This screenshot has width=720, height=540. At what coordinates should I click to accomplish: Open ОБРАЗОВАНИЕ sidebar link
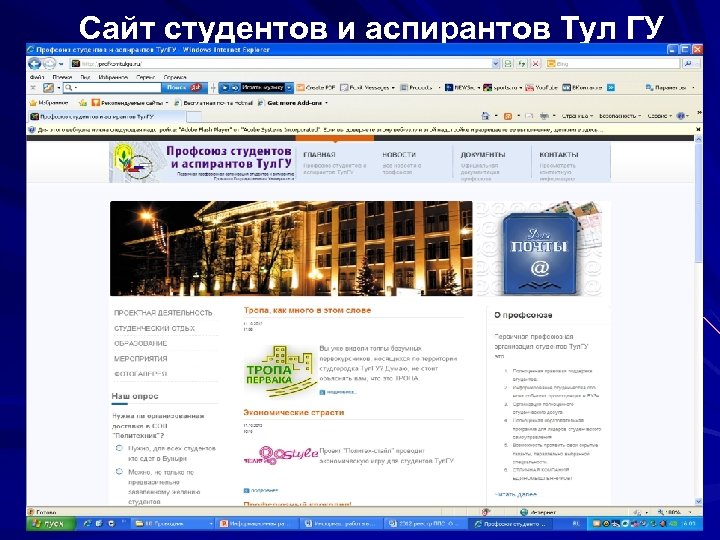tap(141, 343)
